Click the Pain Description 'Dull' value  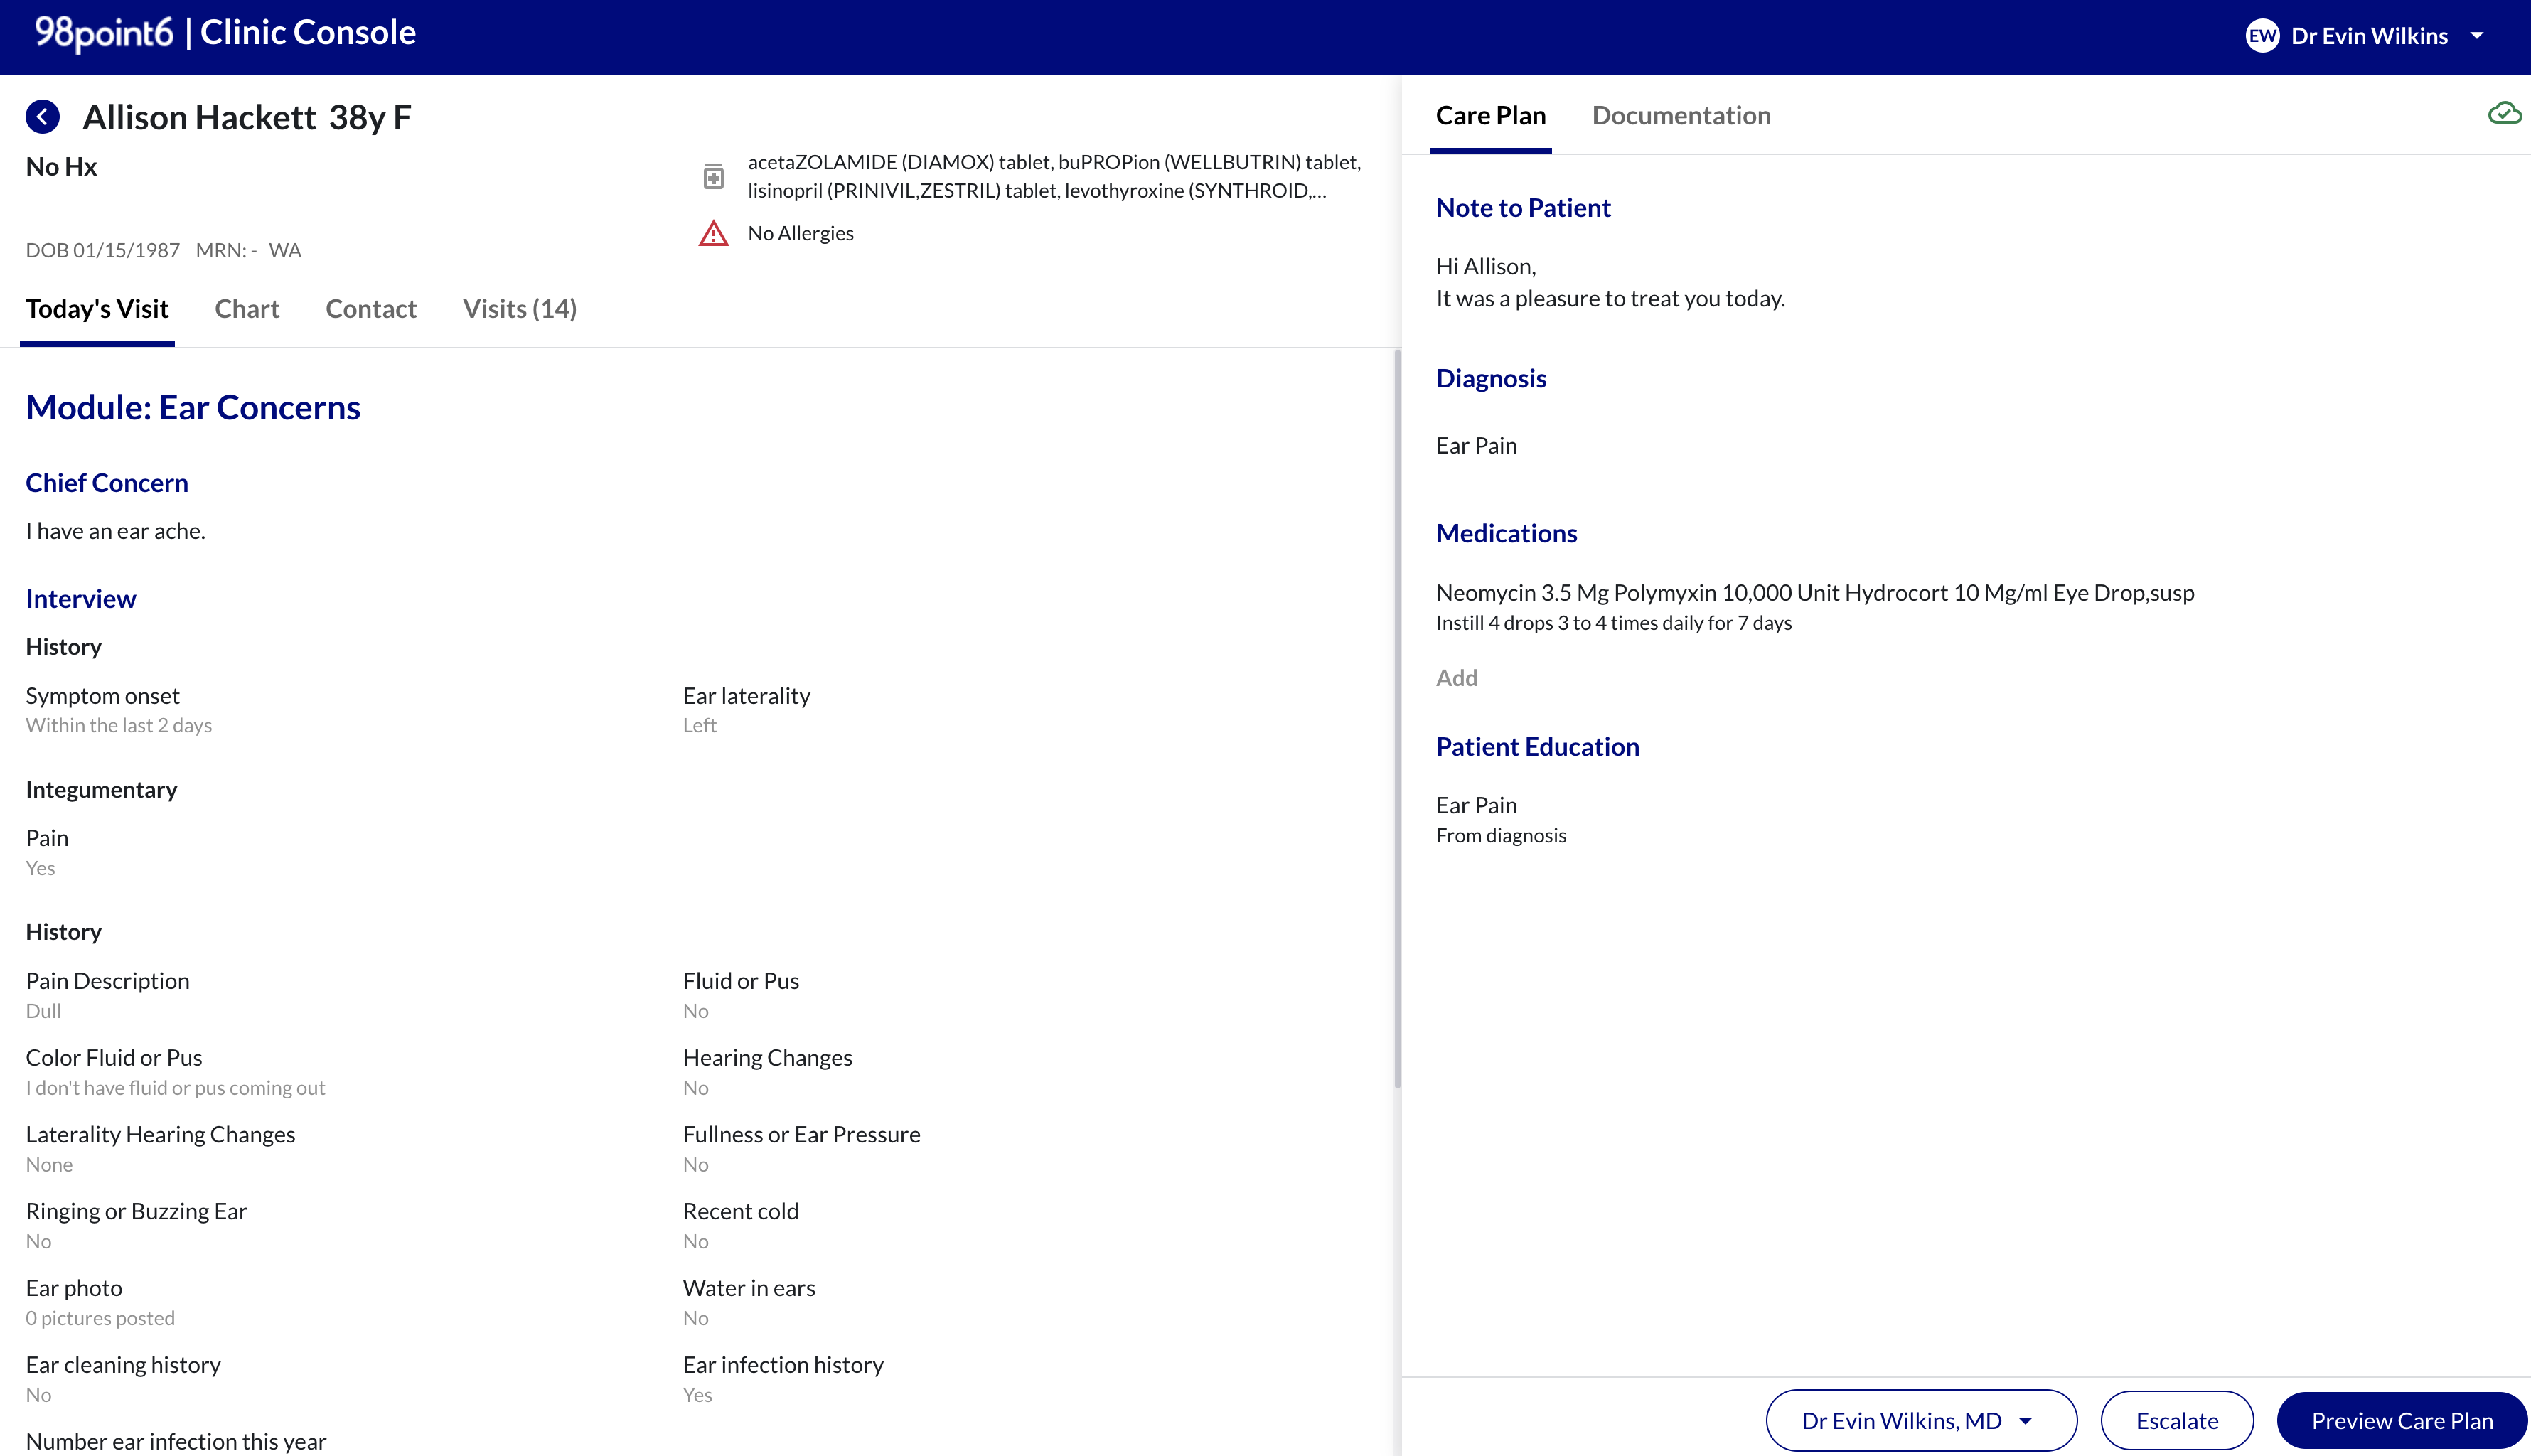pyautogui.click(x=43, y=1010)
